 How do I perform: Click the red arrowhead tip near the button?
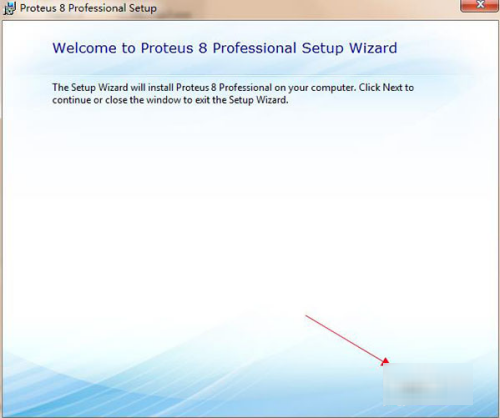coord(385,362)
